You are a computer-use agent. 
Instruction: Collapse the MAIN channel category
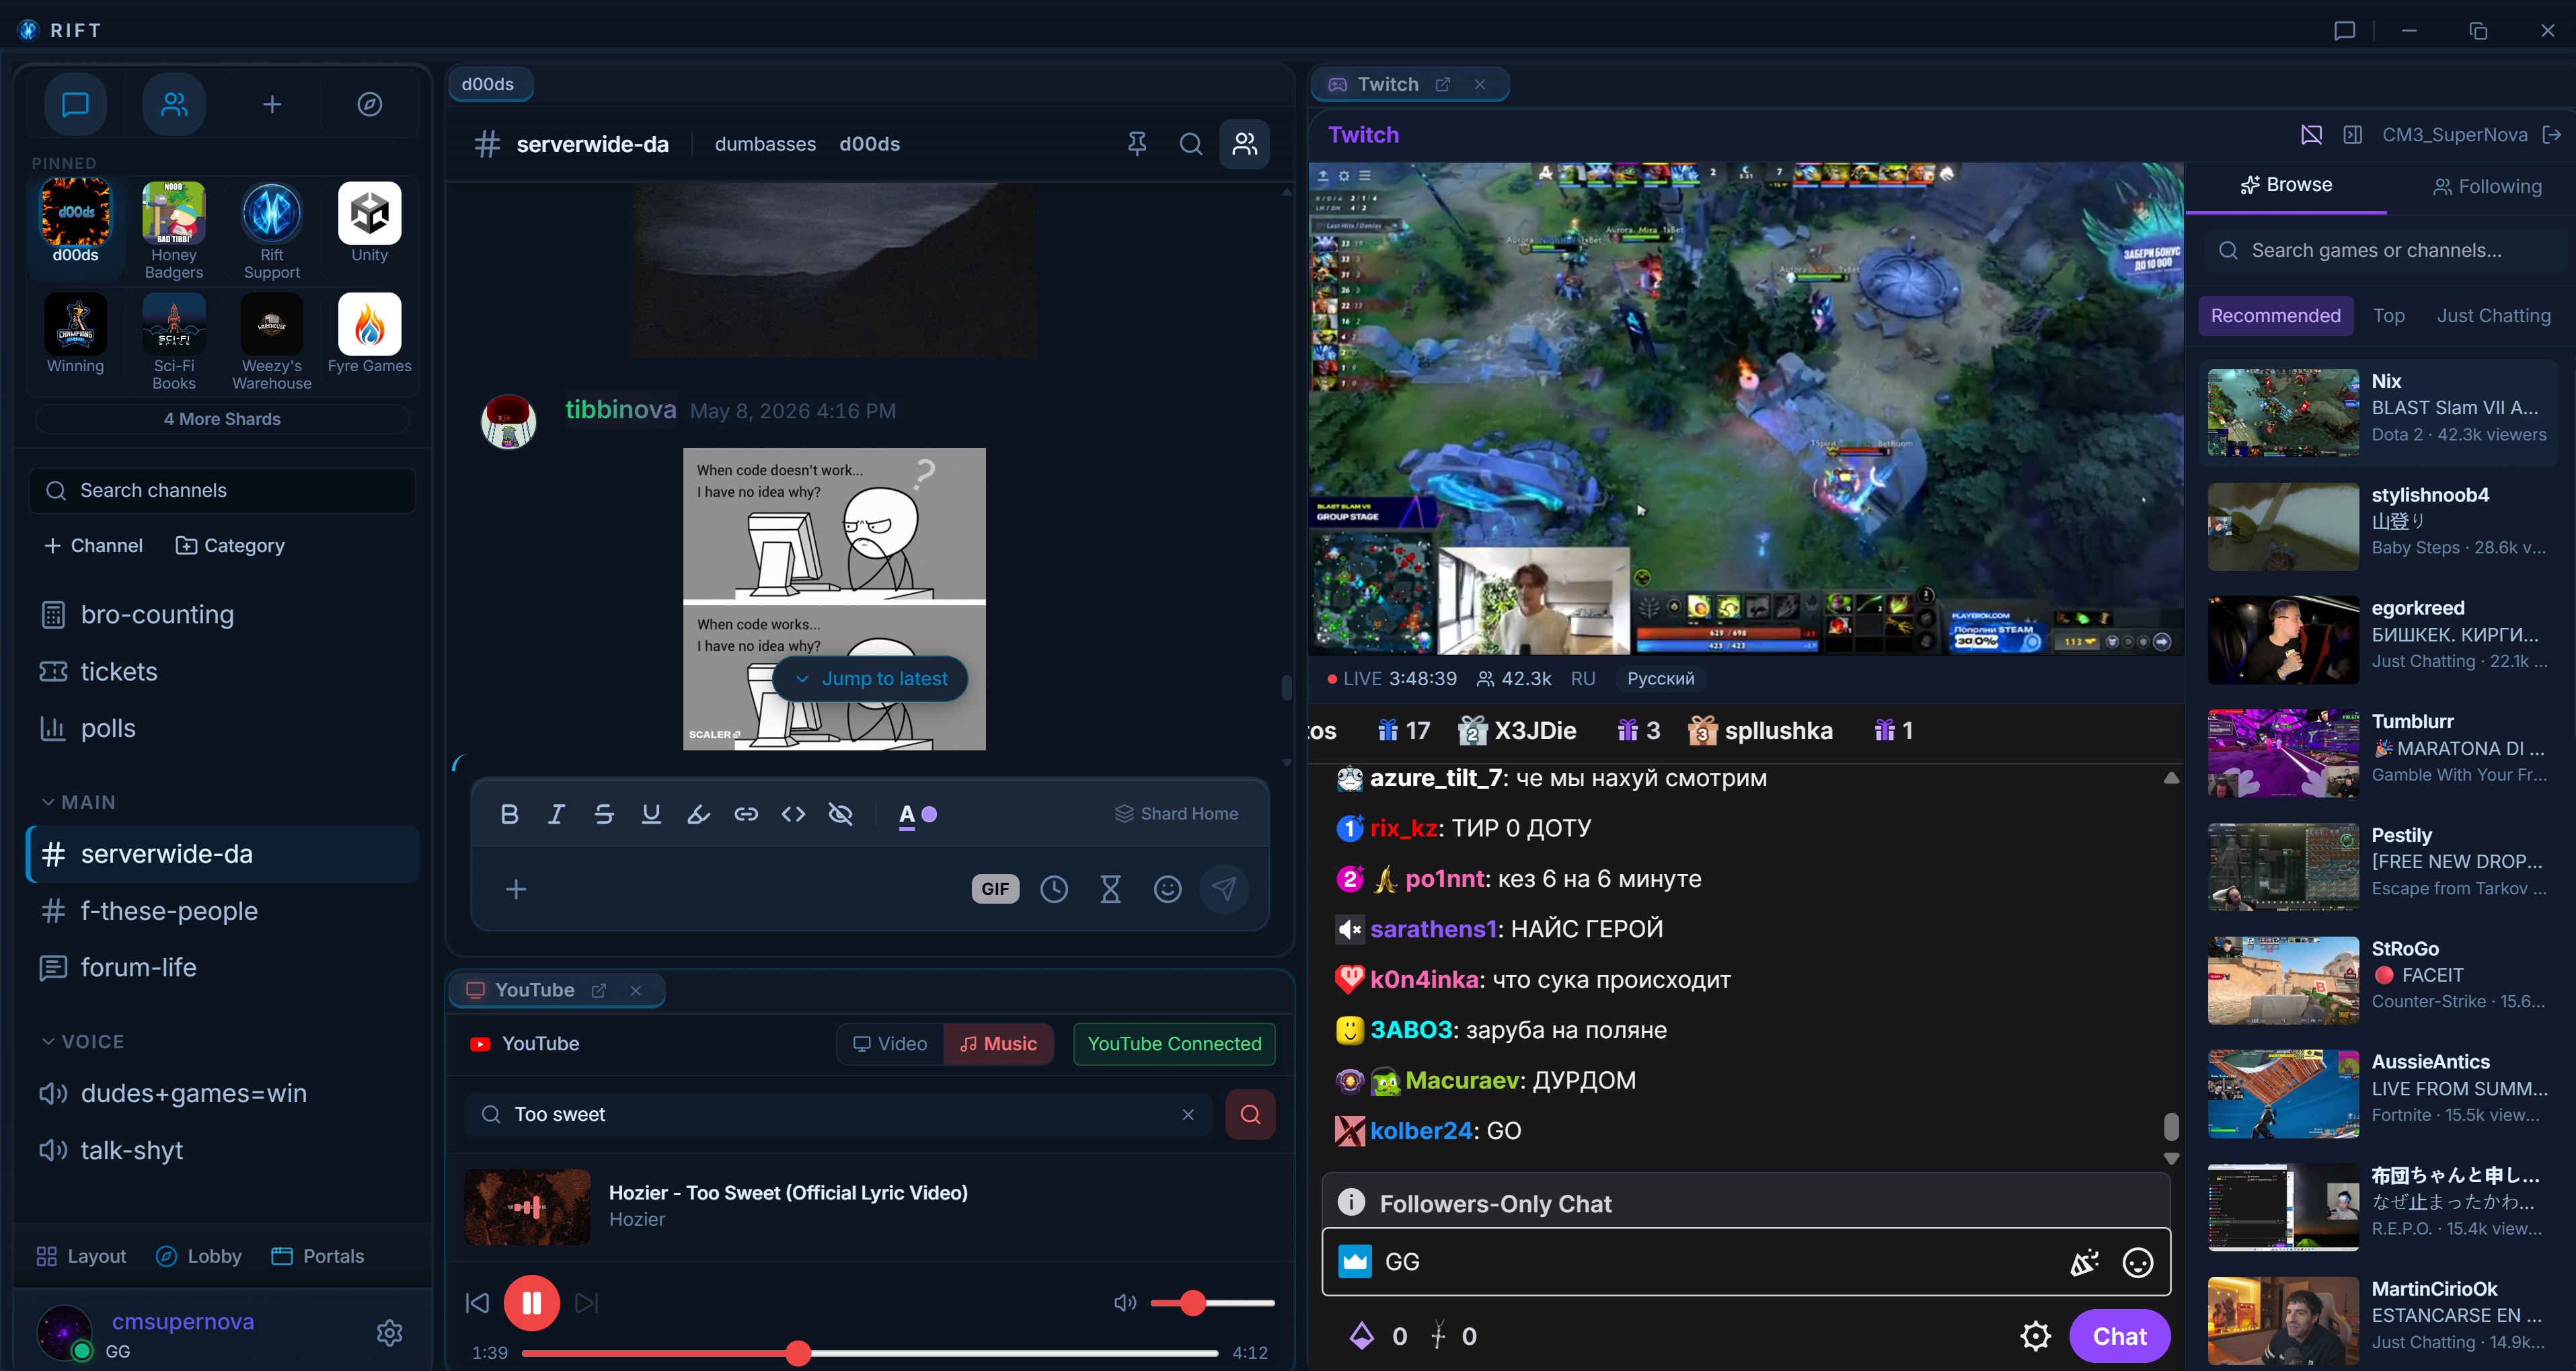[x=78, y=802]
